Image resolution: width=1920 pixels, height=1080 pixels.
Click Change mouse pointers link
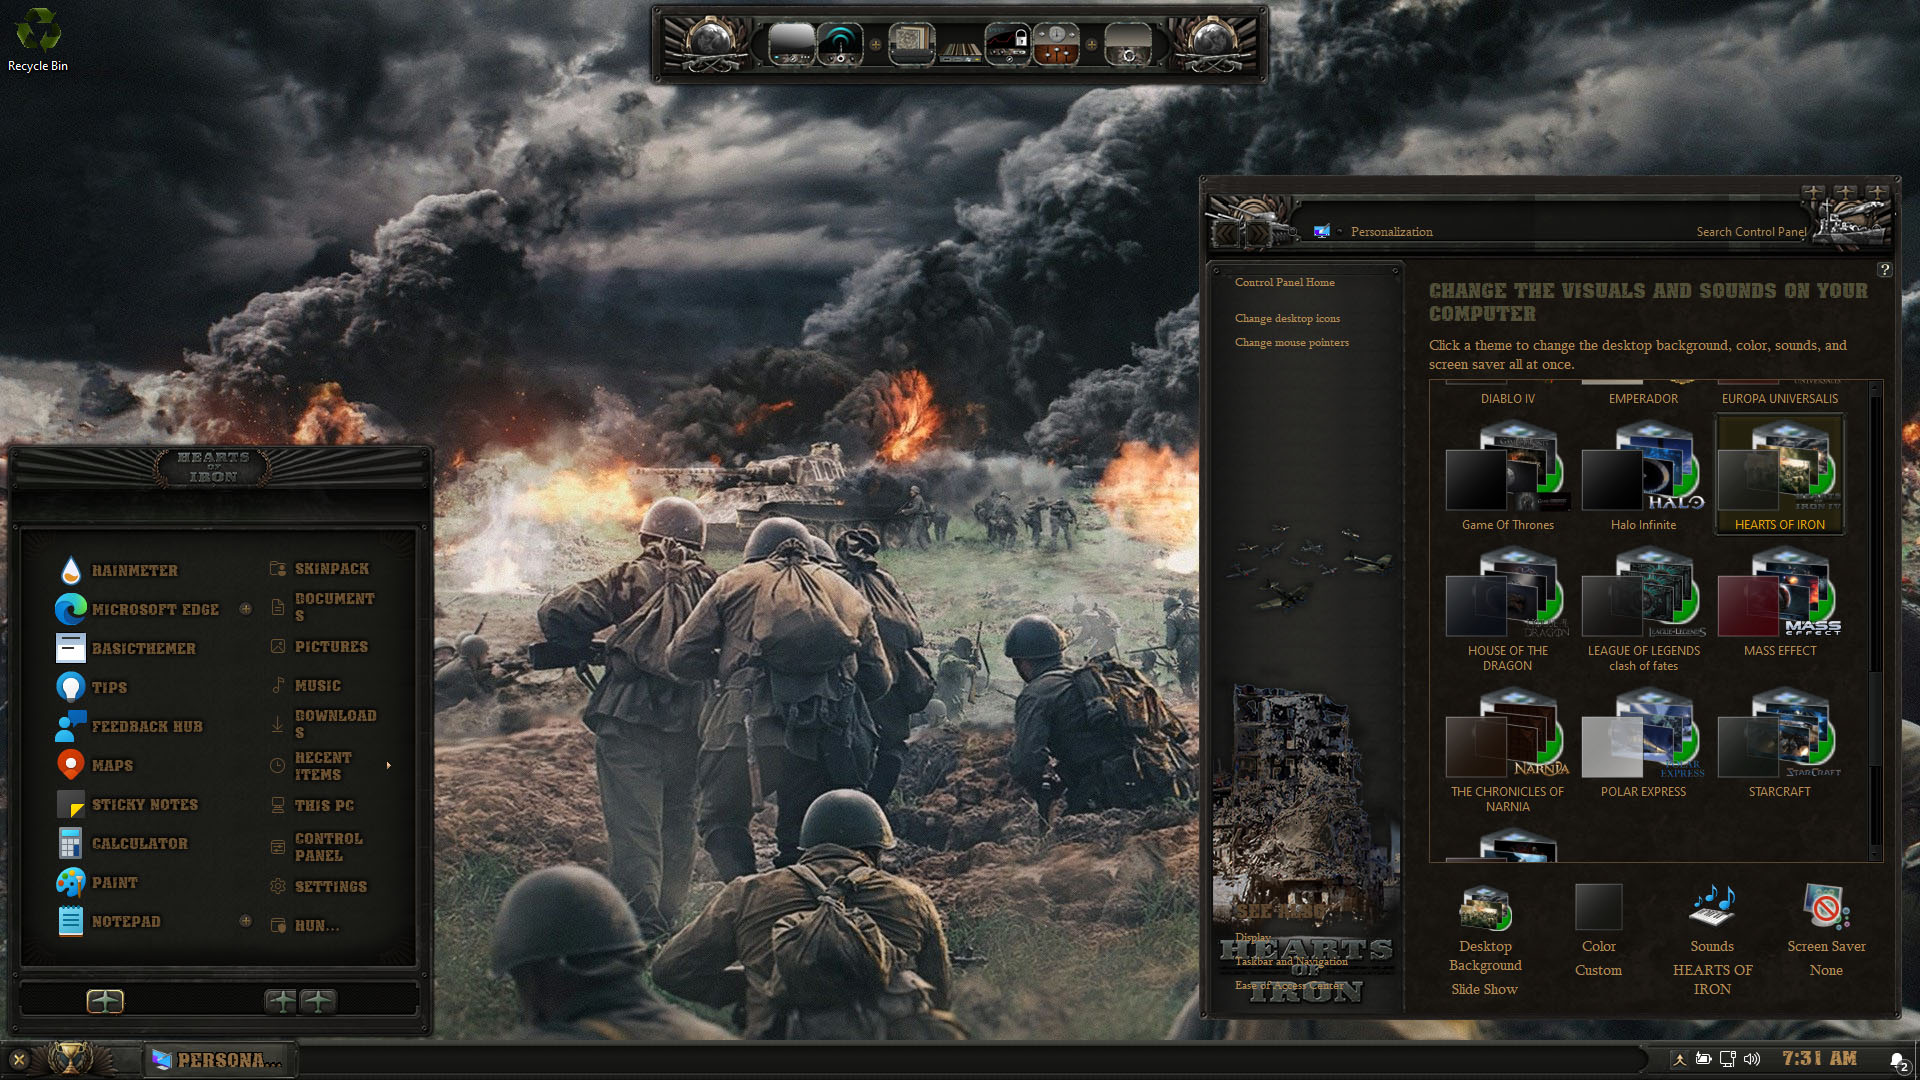click(x=1291, y=342)
